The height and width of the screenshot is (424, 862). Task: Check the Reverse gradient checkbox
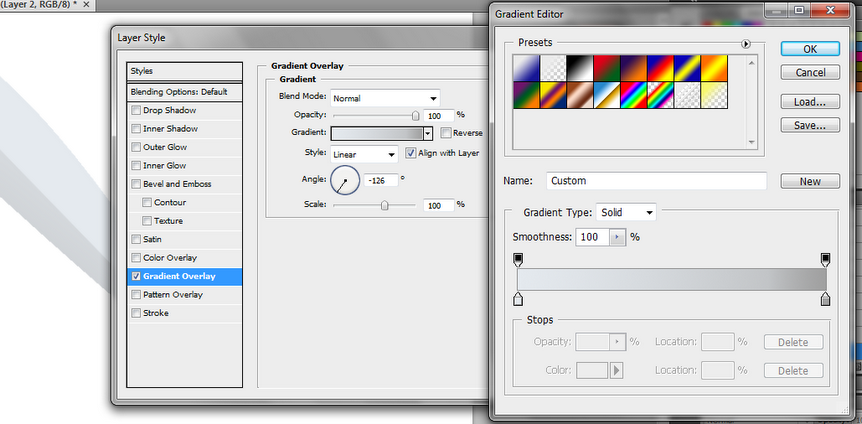(x=446, y=133)
